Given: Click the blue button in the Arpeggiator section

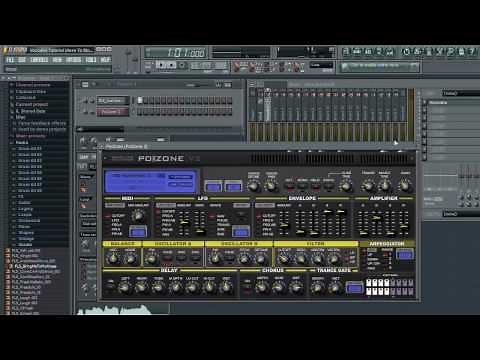Looking at the screenshot, I should pyautogui.click(x=405, y=255).
